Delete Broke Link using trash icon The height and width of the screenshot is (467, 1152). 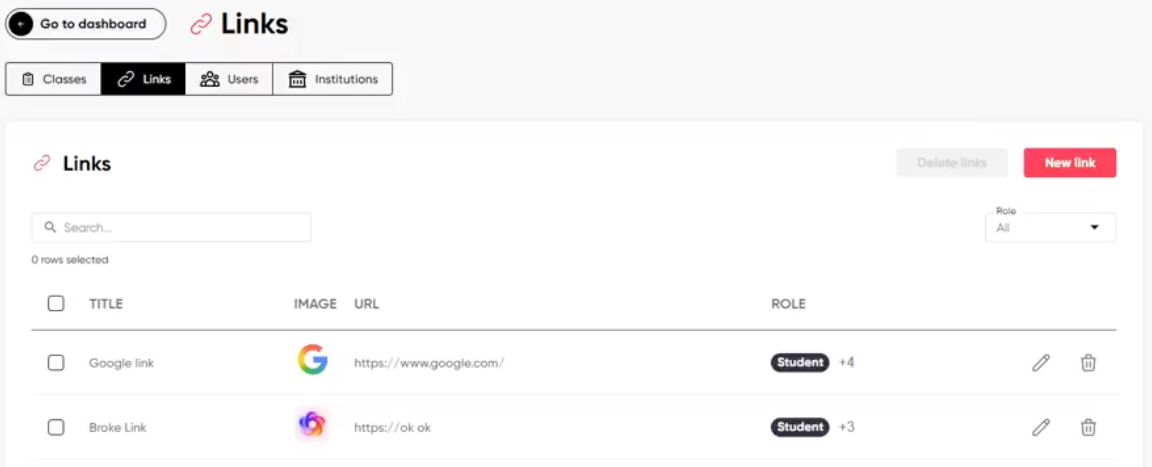click(x=1088, y=427)
